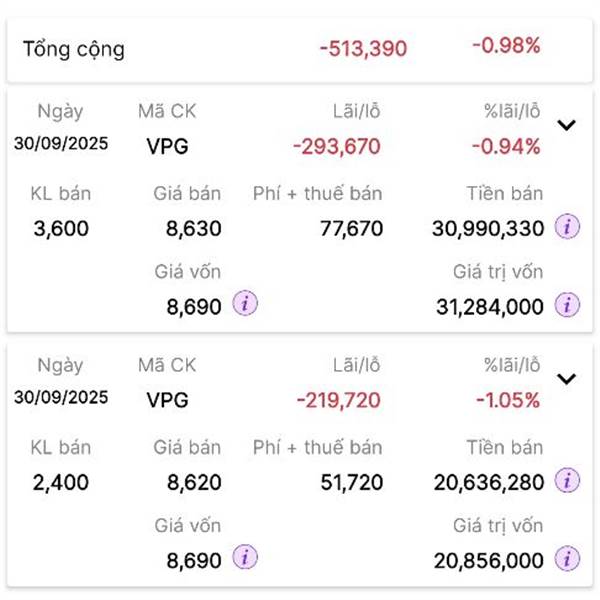Open info for 20,636,280 sale proceeds
Screen dimensions: 600x600
(567, 482)
